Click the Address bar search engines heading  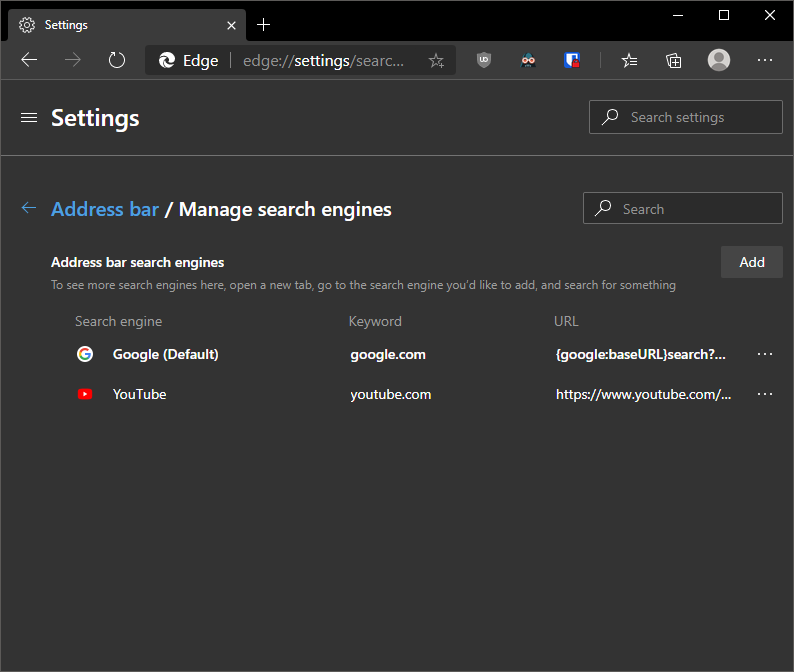[x=137, y=262]
